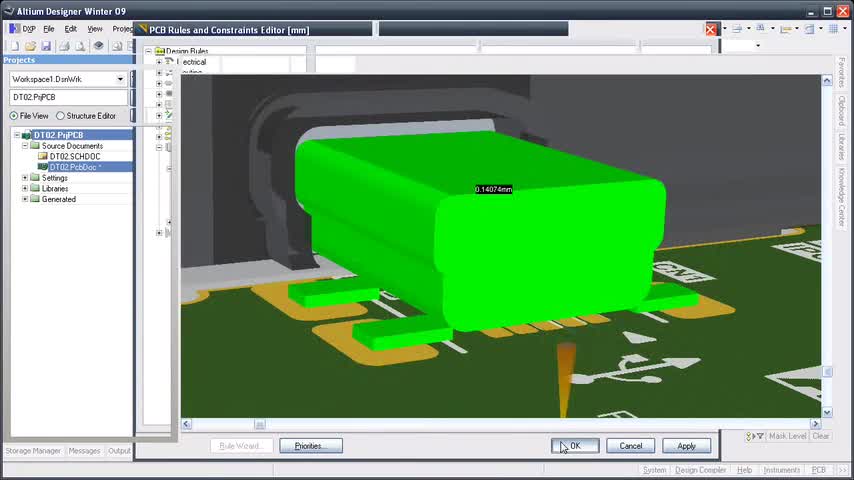The width and height of the screenshot is (854, 480).
Task: Click the DT02.PrjPCB project name field
Action: (68, 97)
